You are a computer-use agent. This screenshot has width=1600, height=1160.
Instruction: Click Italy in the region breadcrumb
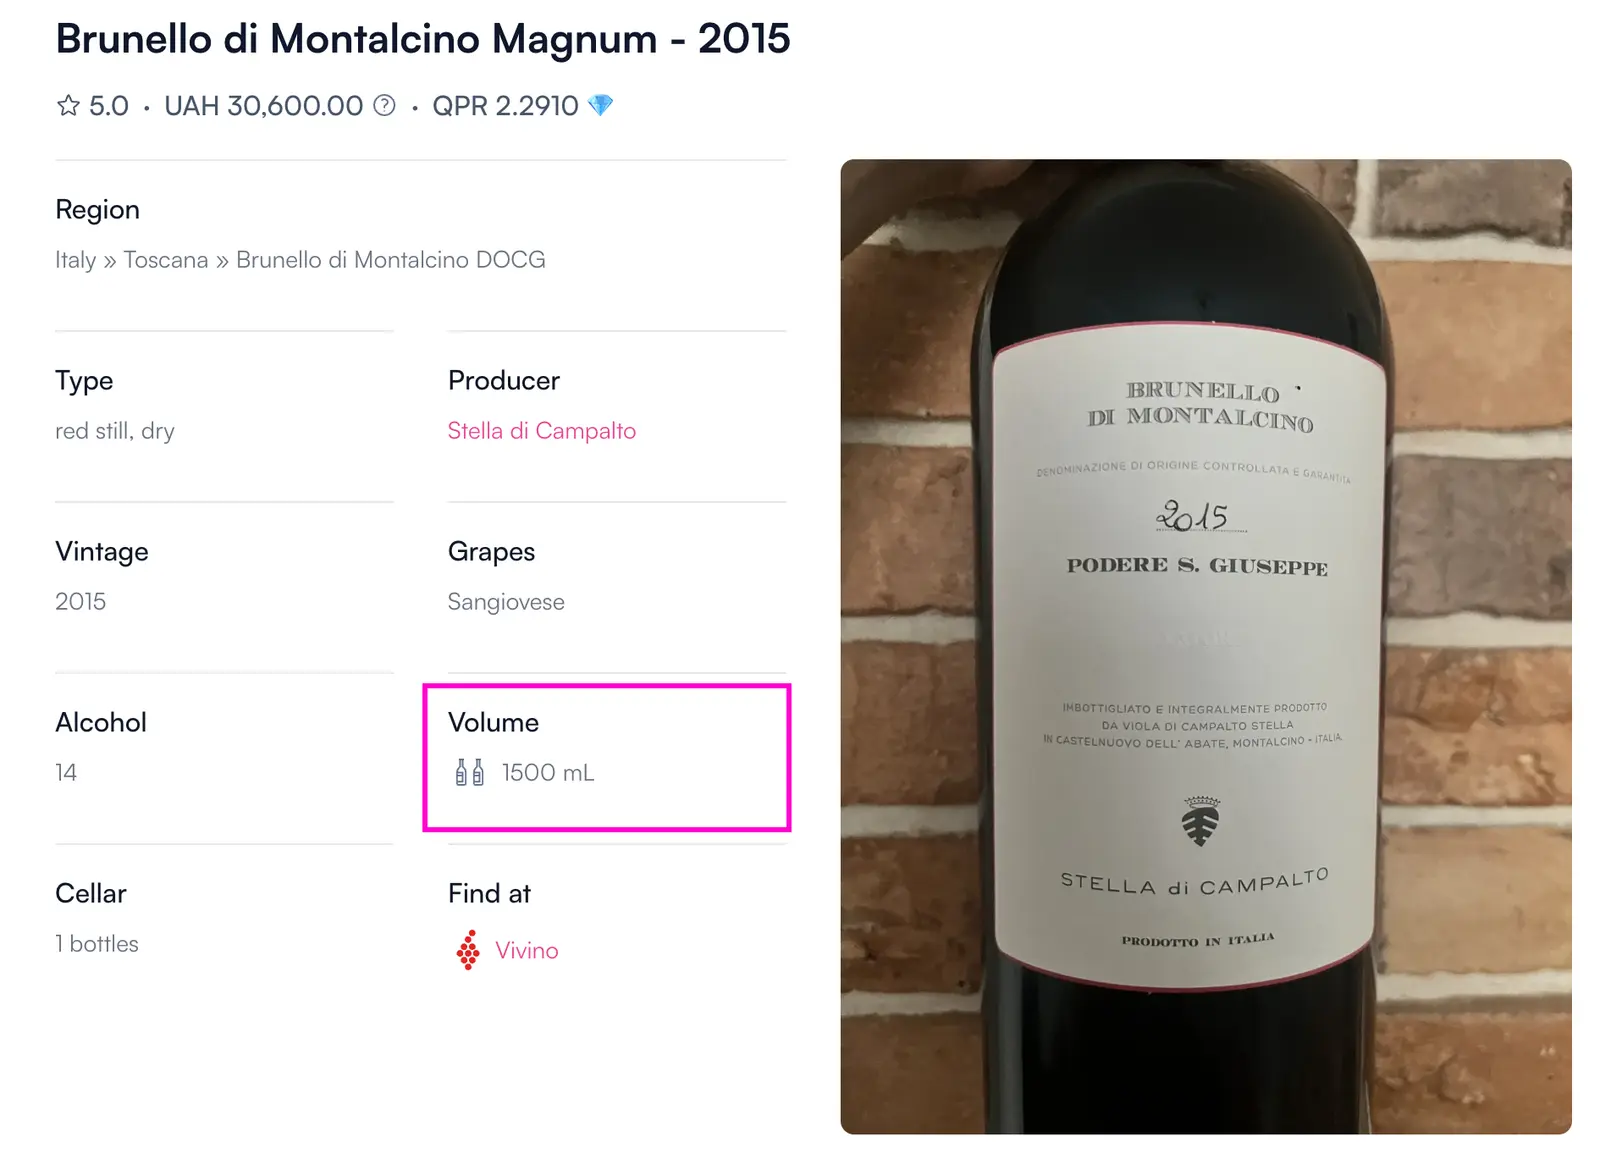click(x=75, y=260)
